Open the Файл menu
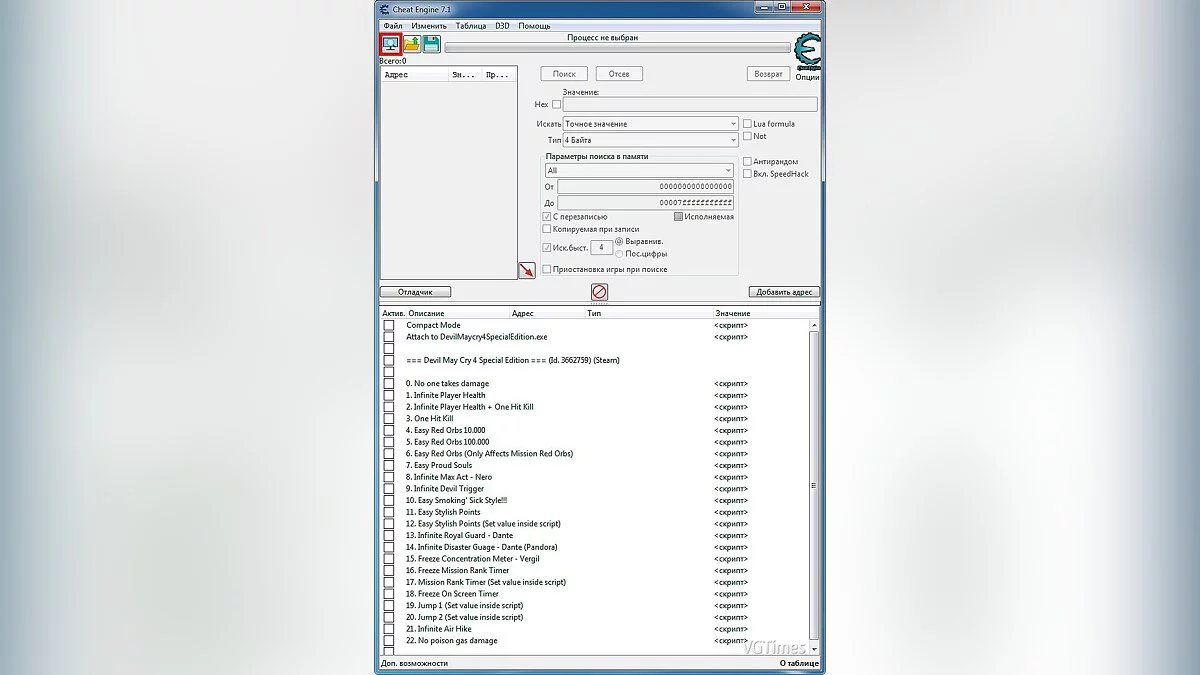The height and width of the screenshot is (675, 1200). pos(393,25)
